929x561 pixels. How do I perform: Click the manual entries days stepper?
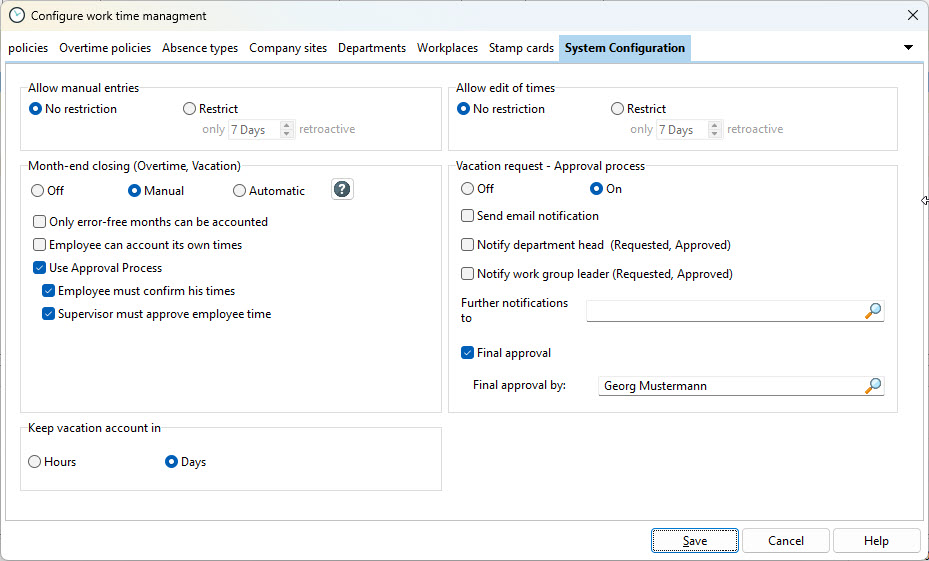point(287,129)
